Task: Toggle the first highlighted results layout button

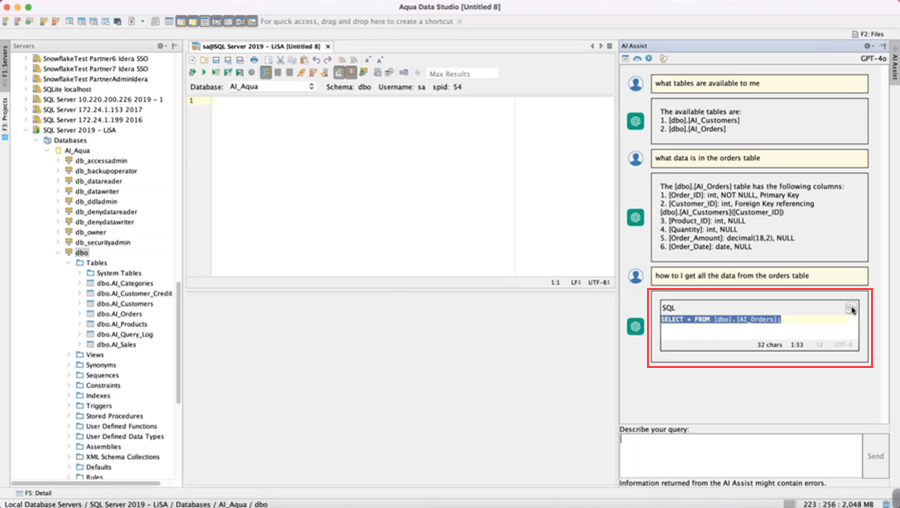Action: pyautogui.click(x=339, y=72)
